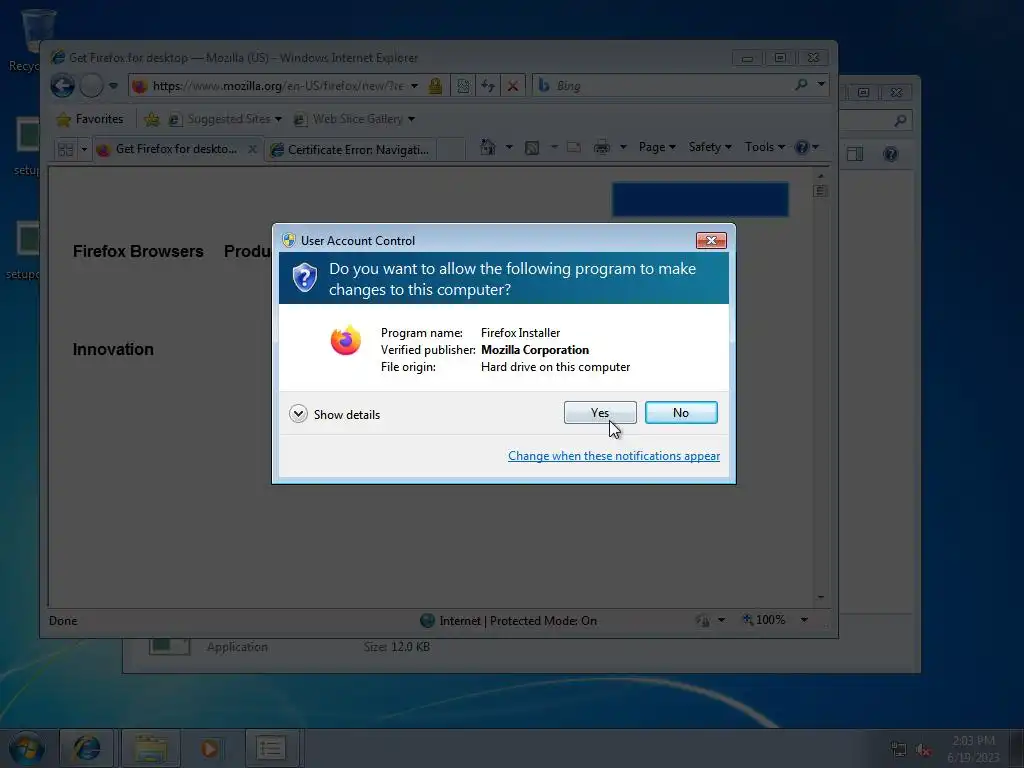Open Change when these notifications appear link

613,456
